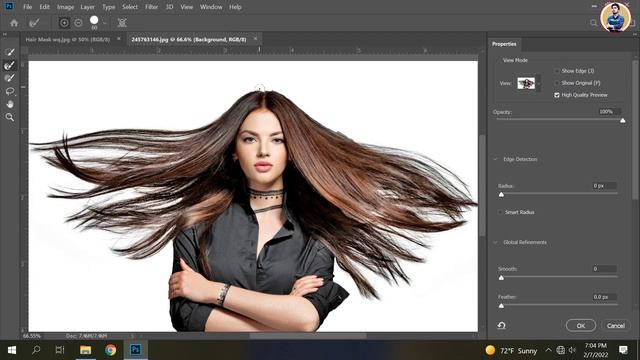Click the tool preset brush icon
640x360 pixels.
coord(34,23)
